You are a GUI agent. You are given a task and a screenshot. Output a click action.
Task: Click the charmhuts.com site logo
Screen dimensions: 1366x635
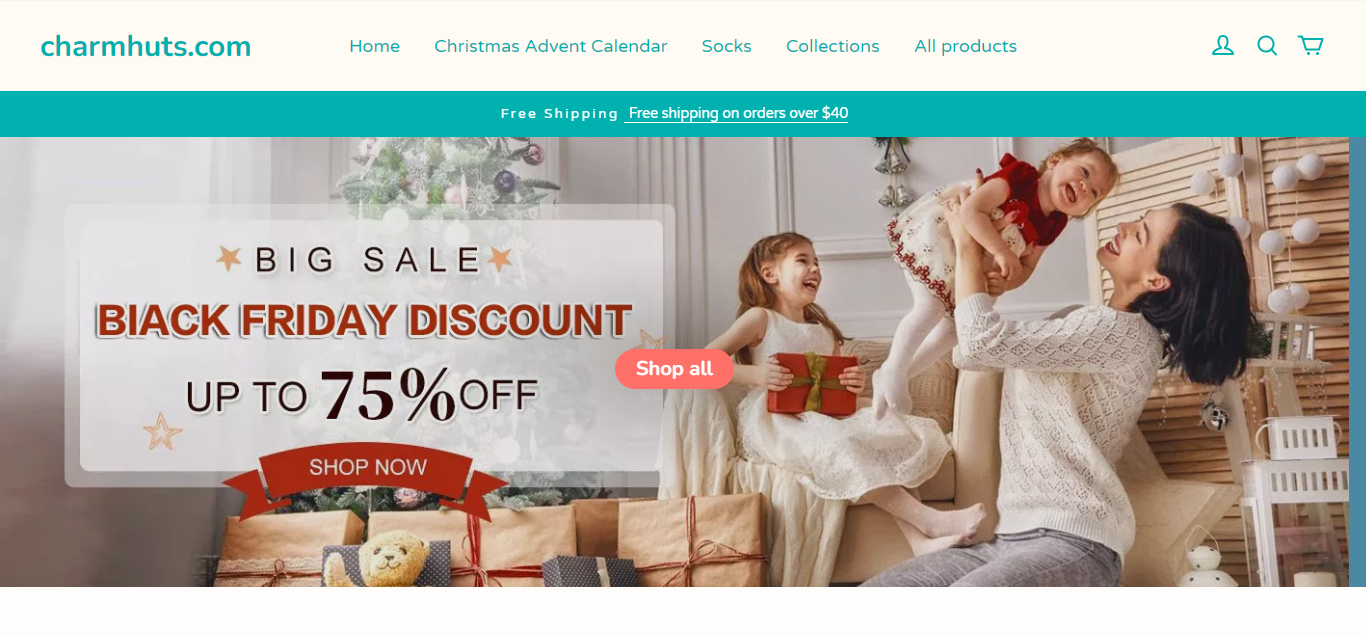coord(146,46)
